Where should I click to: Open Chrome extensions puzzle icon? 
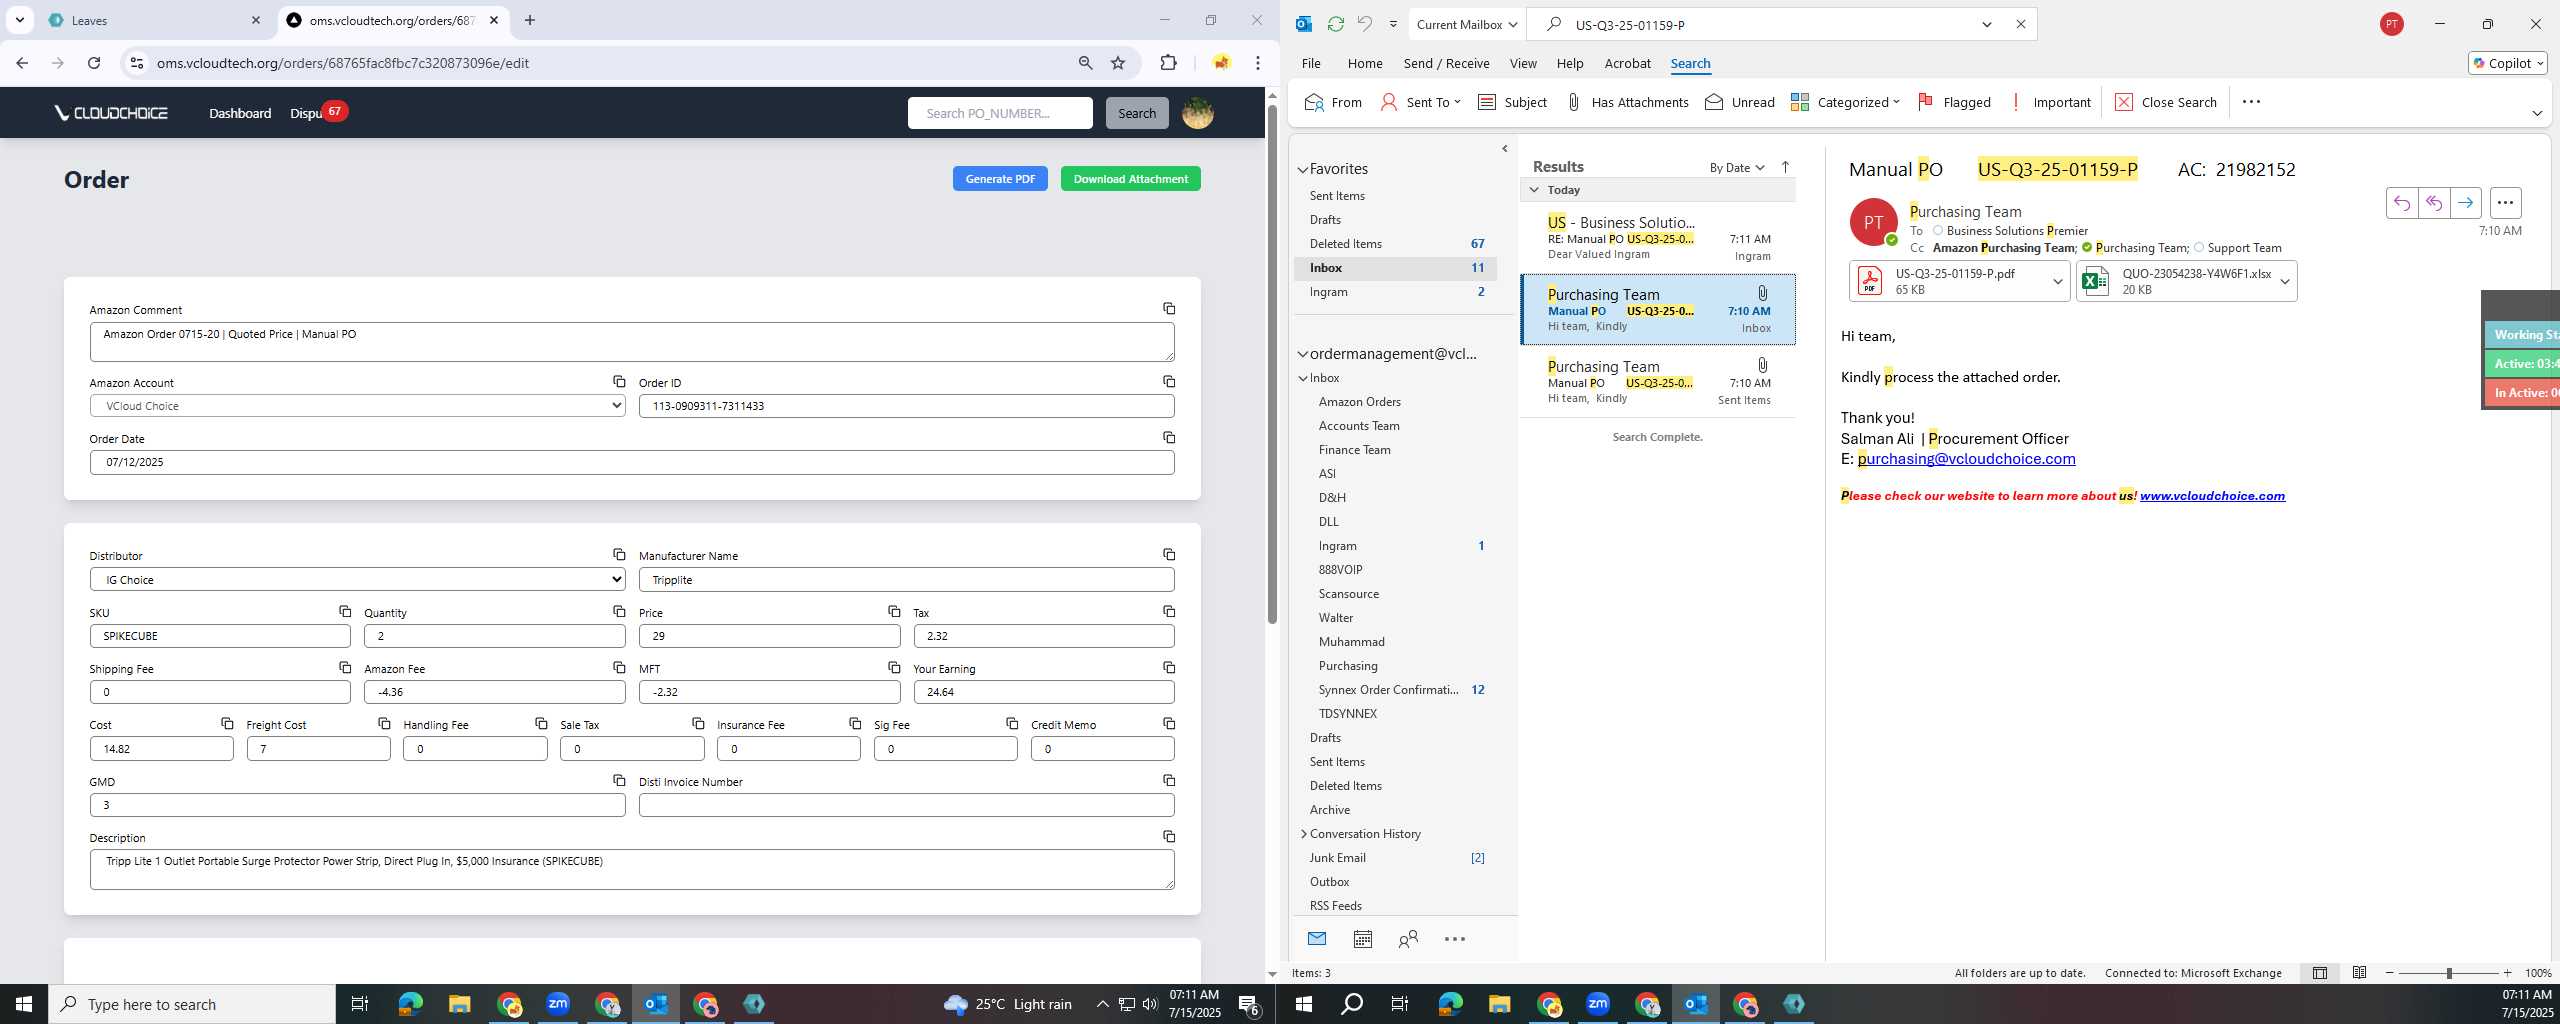coord(1168,63)
